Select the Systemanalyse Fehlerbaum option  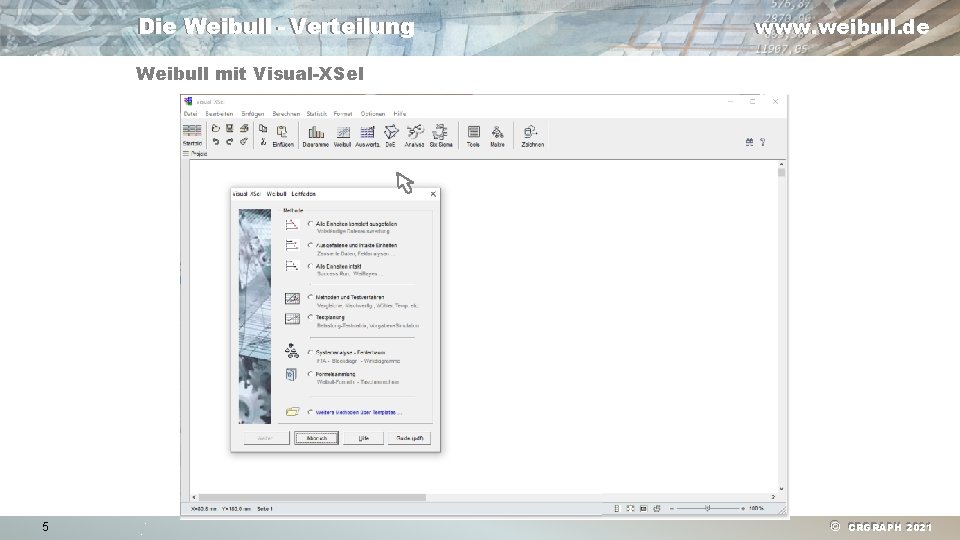click(x=310, y=353)
